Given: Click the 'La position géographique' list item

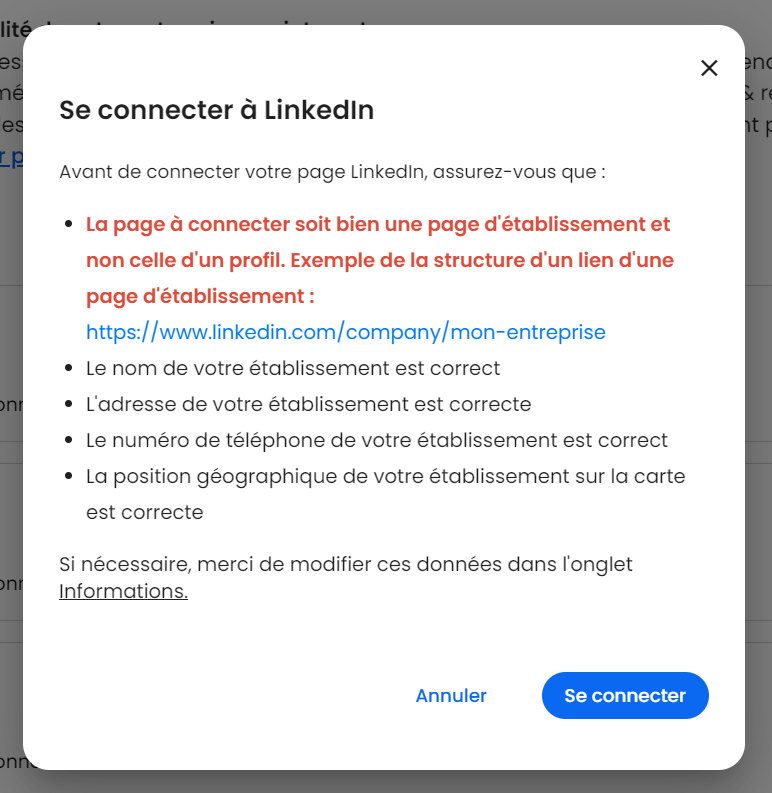Looking at the screenshot, I should click(x=385, y=494).
